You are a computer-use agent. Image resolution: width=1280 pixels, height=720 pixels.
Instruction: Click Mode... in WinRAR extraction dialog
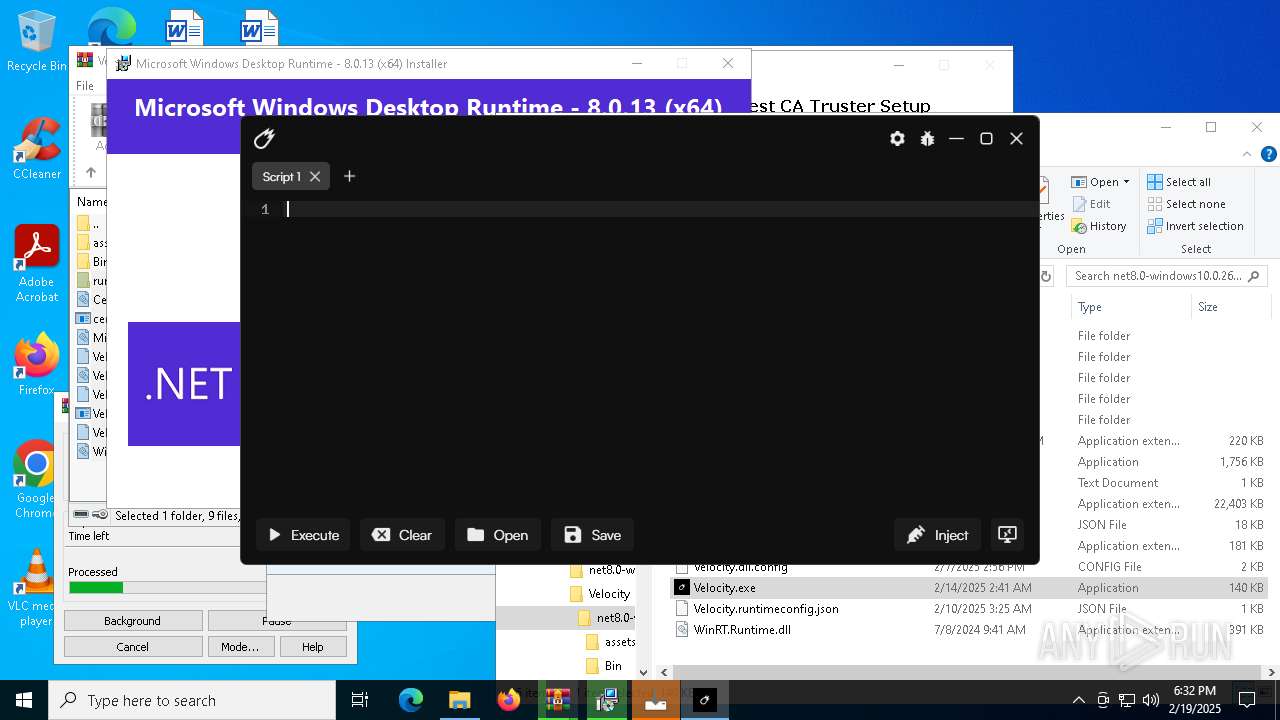(240, 647)
